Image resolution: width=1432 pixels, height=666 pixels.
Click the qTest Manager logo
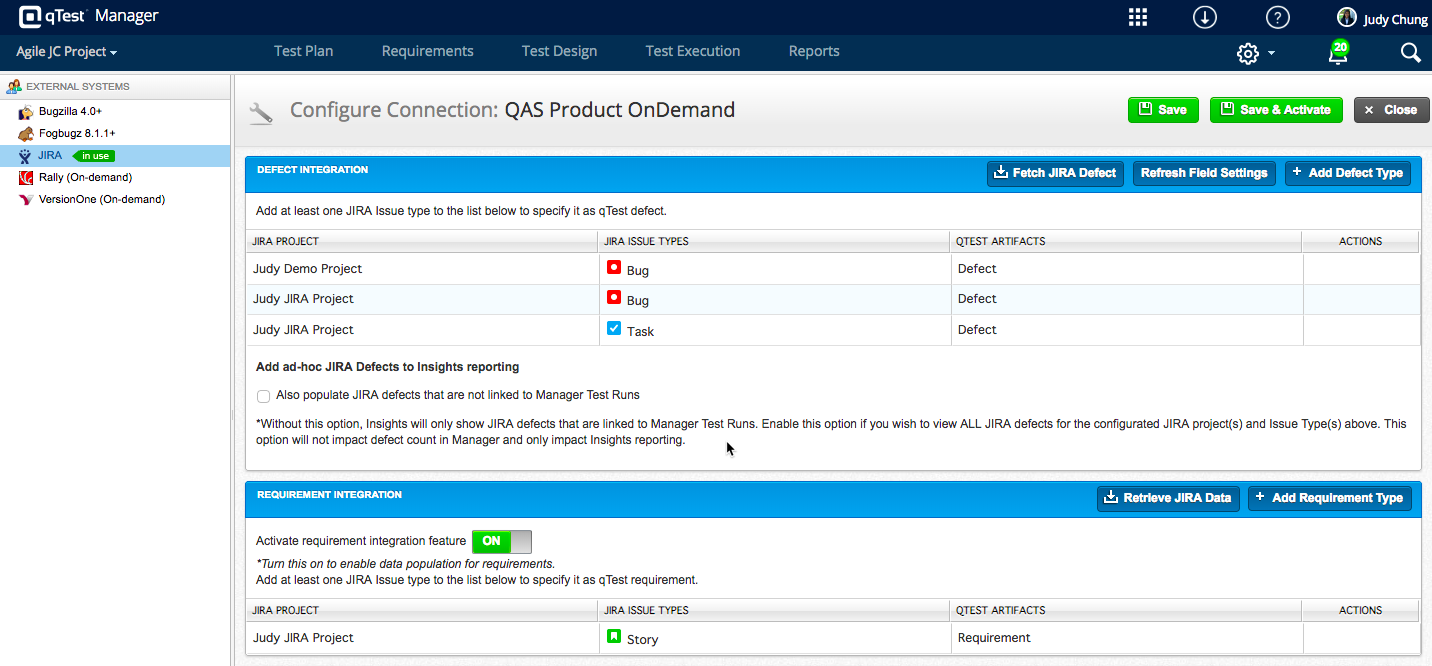point(88,17)
